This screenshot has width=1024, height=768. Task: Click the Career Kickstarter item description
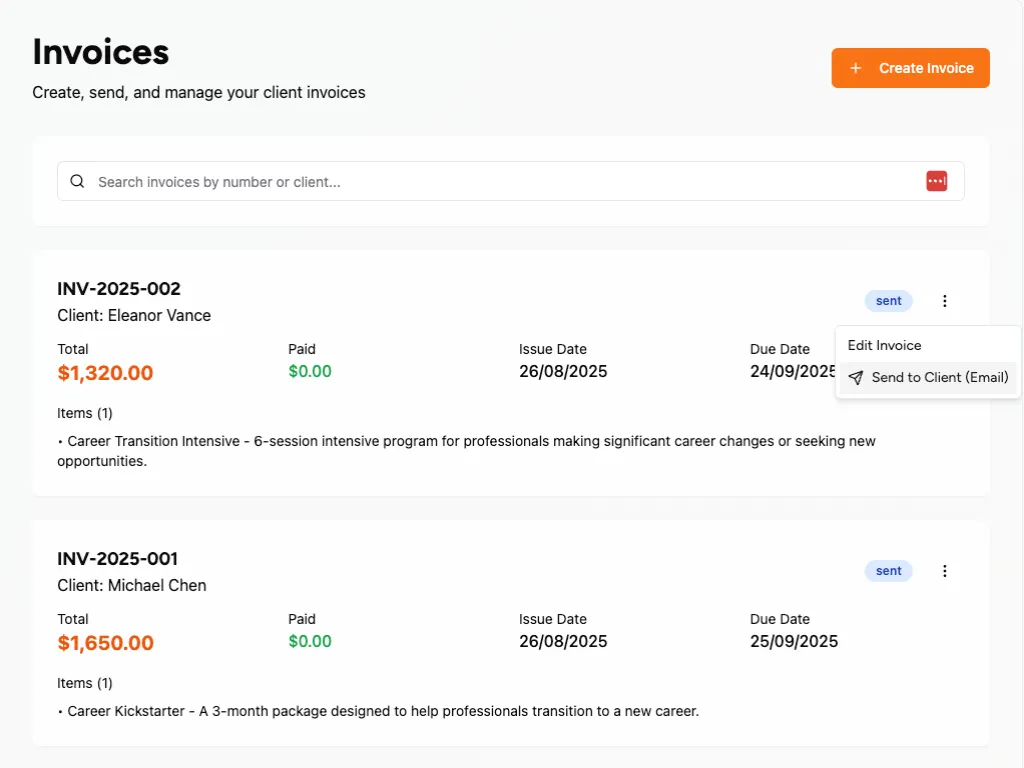pos(383,712)
